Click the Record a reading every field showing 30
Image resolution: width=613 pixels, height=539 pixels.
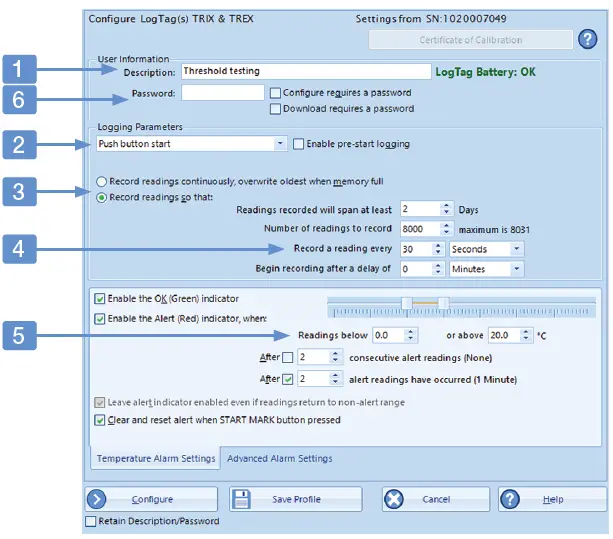(x=416, y=249)
